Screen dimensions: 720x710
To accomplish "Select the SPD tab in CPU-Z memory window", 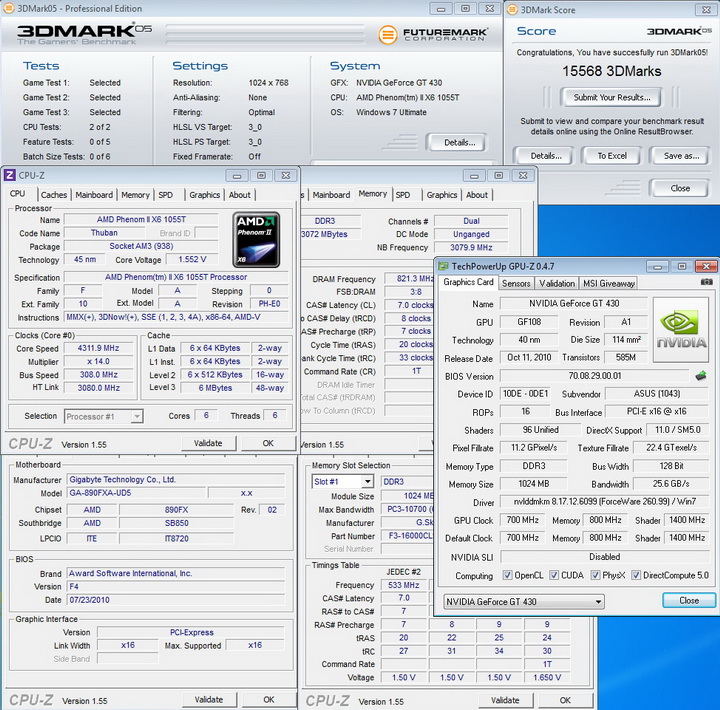I will 403,195.
